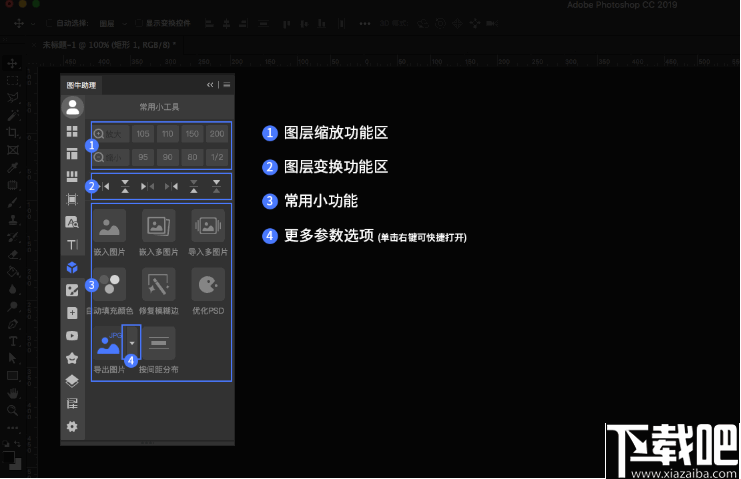This screenshot has height=479, width=741.
Task: Open the 图层 auto-select dropdown
Action: click(113, 24)
